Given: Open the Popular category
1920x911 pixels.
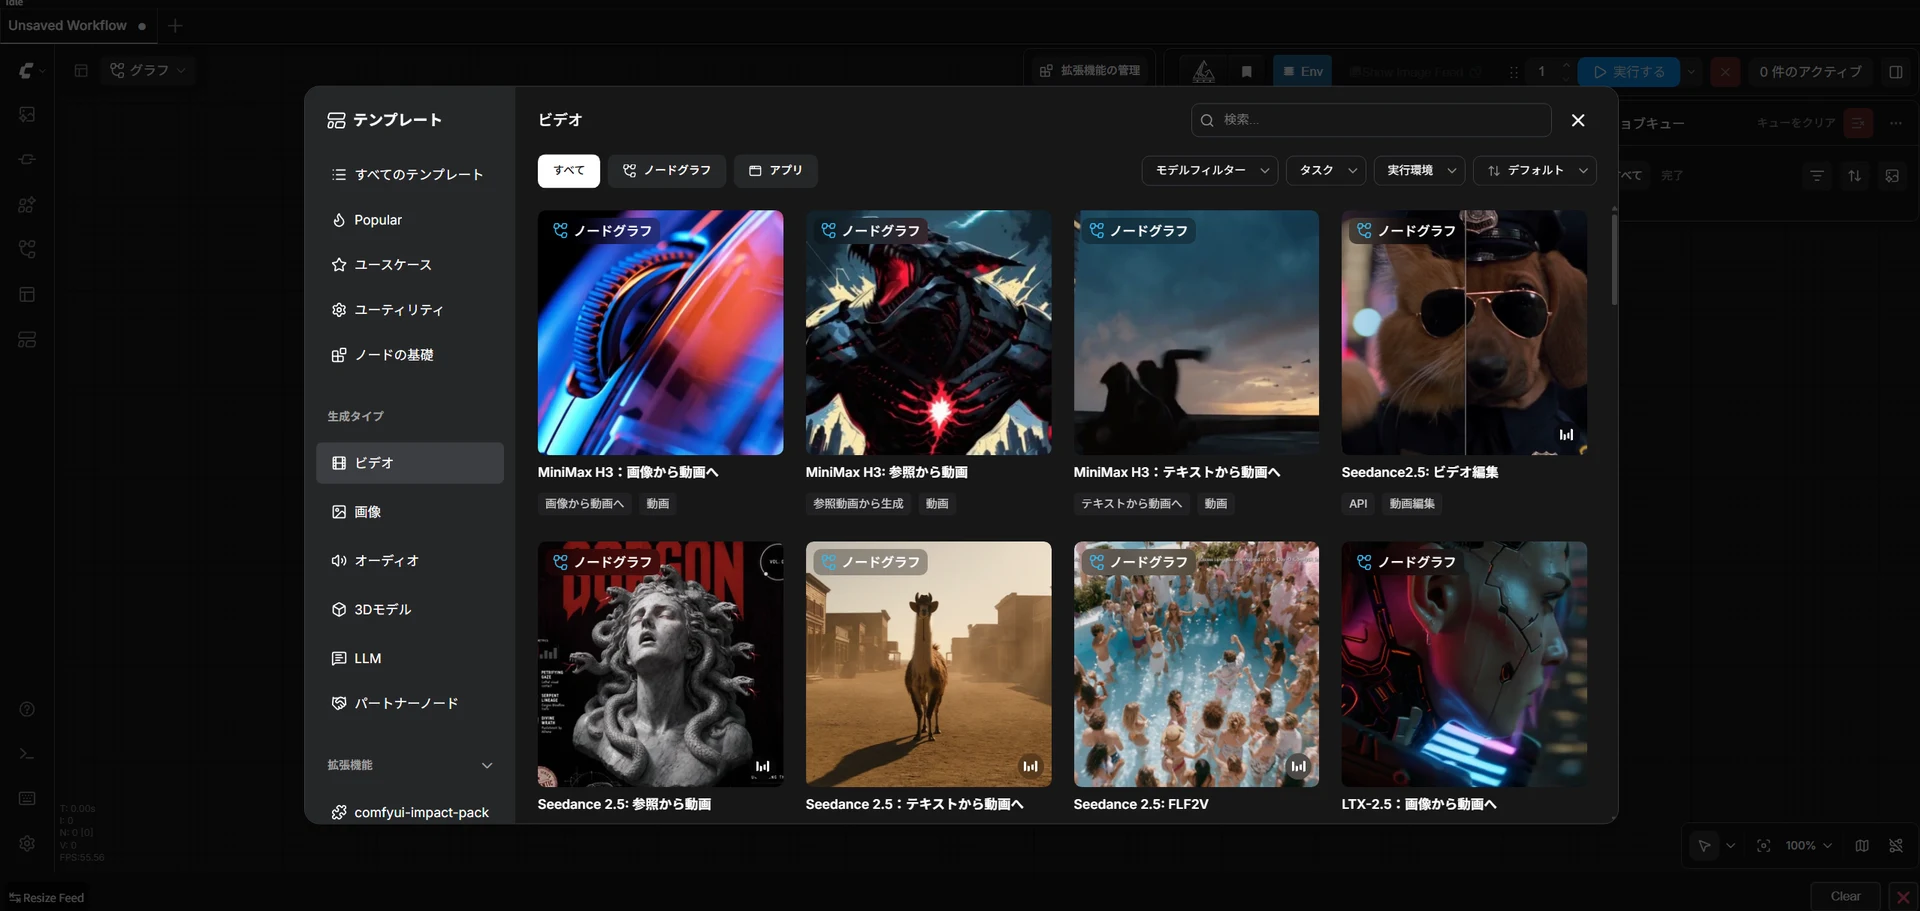Looking at the screenshot, I should click(x=410, y=220).
